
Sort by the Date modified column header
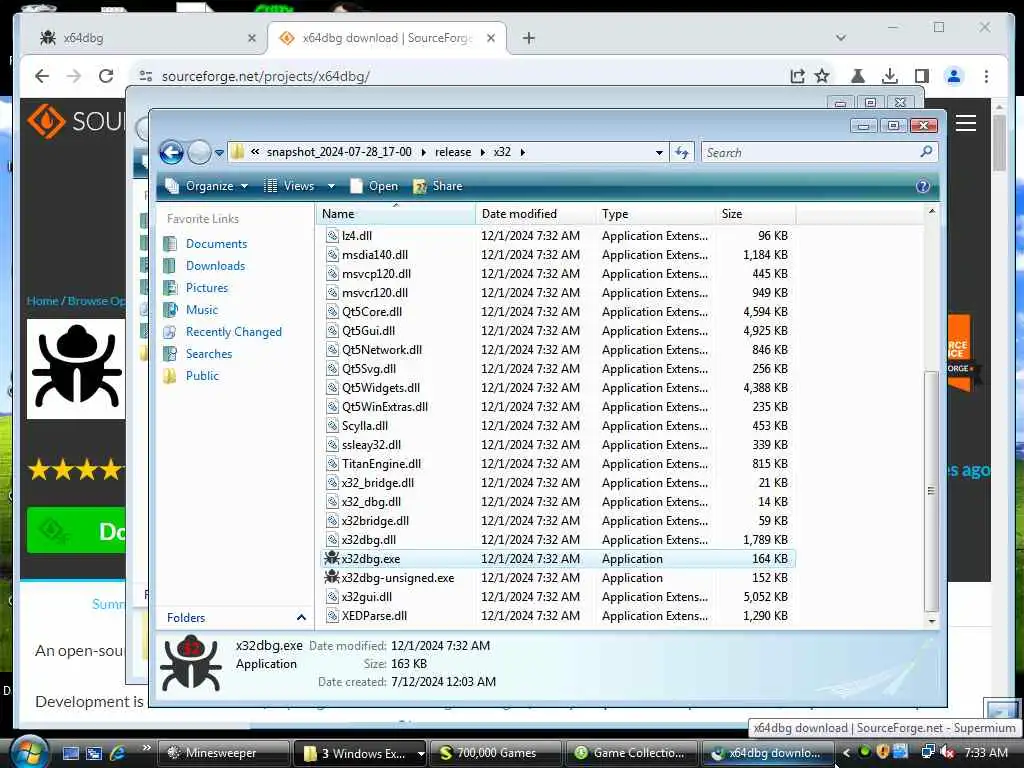[536, 214]
